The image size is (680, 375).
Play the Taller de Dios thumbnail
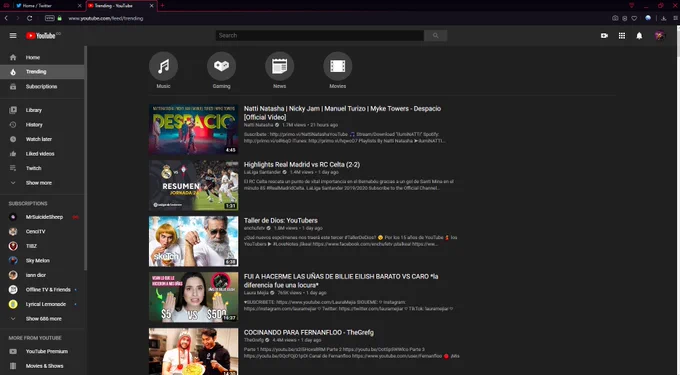193,241
